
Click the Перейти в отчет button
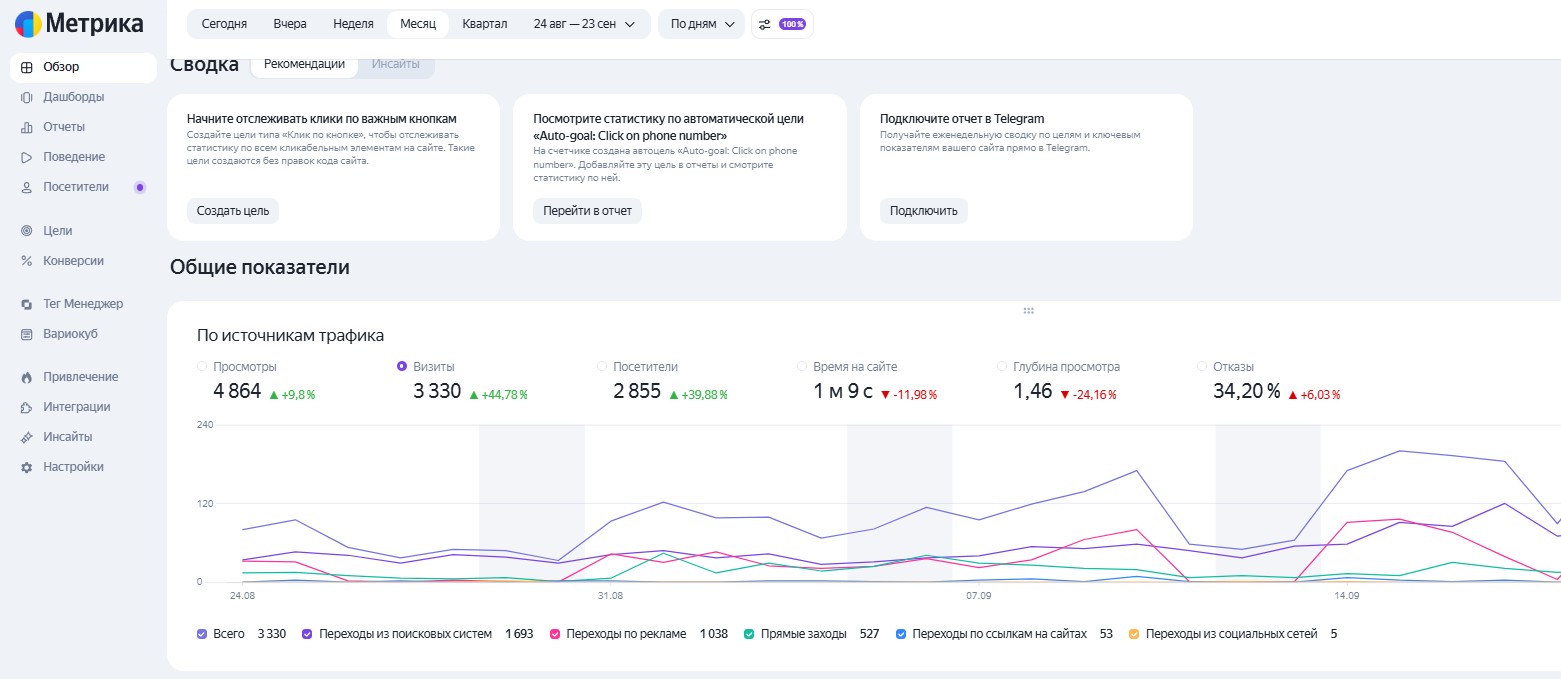[x=587, y=211]
